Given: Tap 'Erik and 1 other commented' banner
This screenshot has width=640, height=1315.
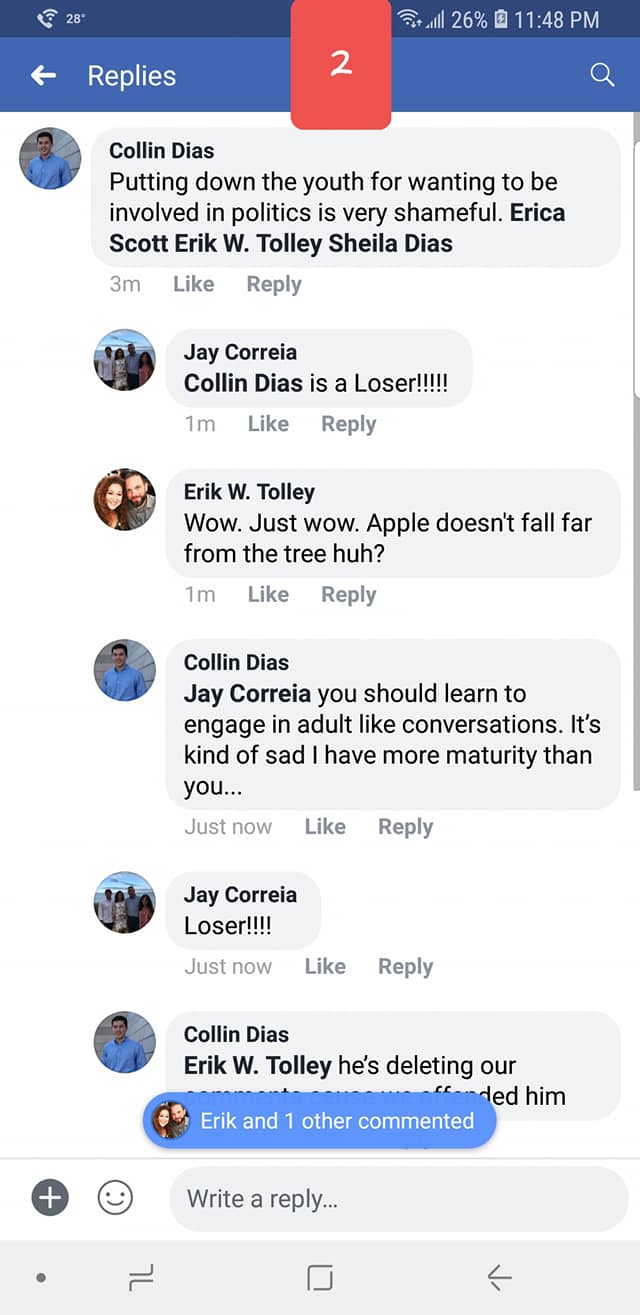Looking at the screenshot, I should point(320,1121).
